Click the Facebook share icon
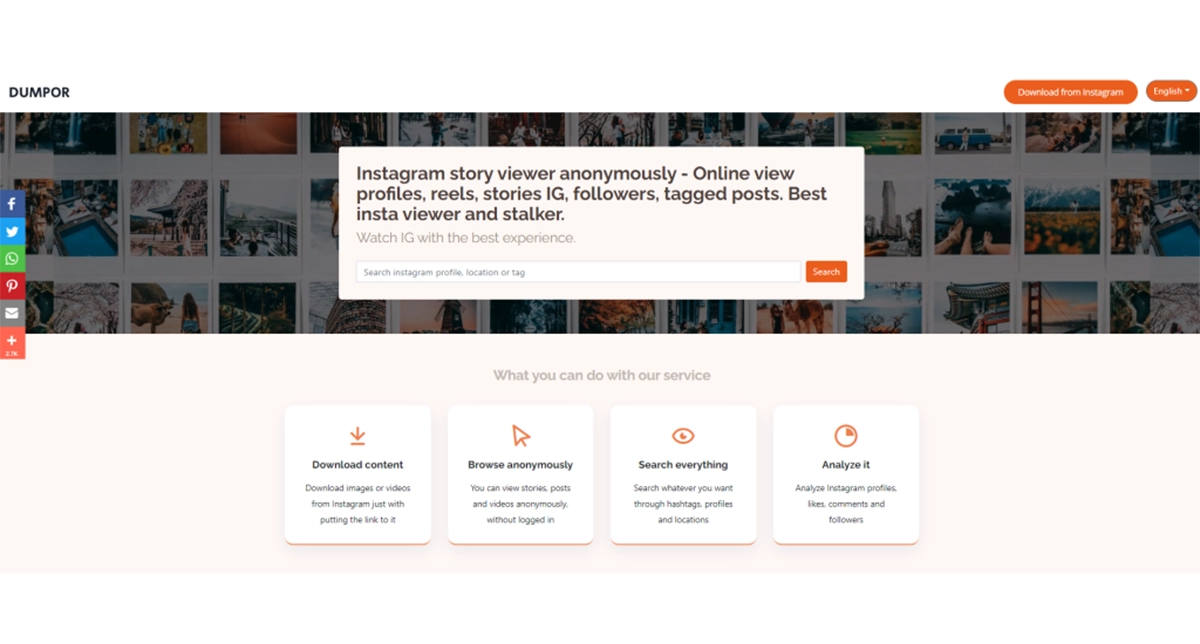 [12, 204]
